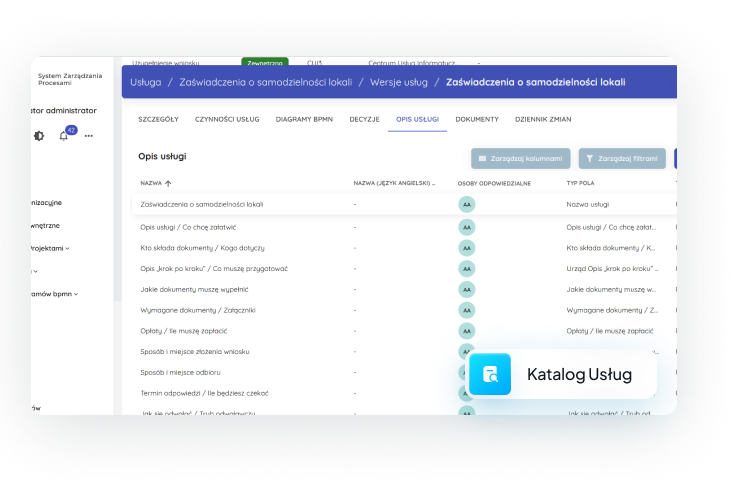Click the Usługa breadcrumb link
This screenshot has height=495, width=745.
(x=145, y=81)
